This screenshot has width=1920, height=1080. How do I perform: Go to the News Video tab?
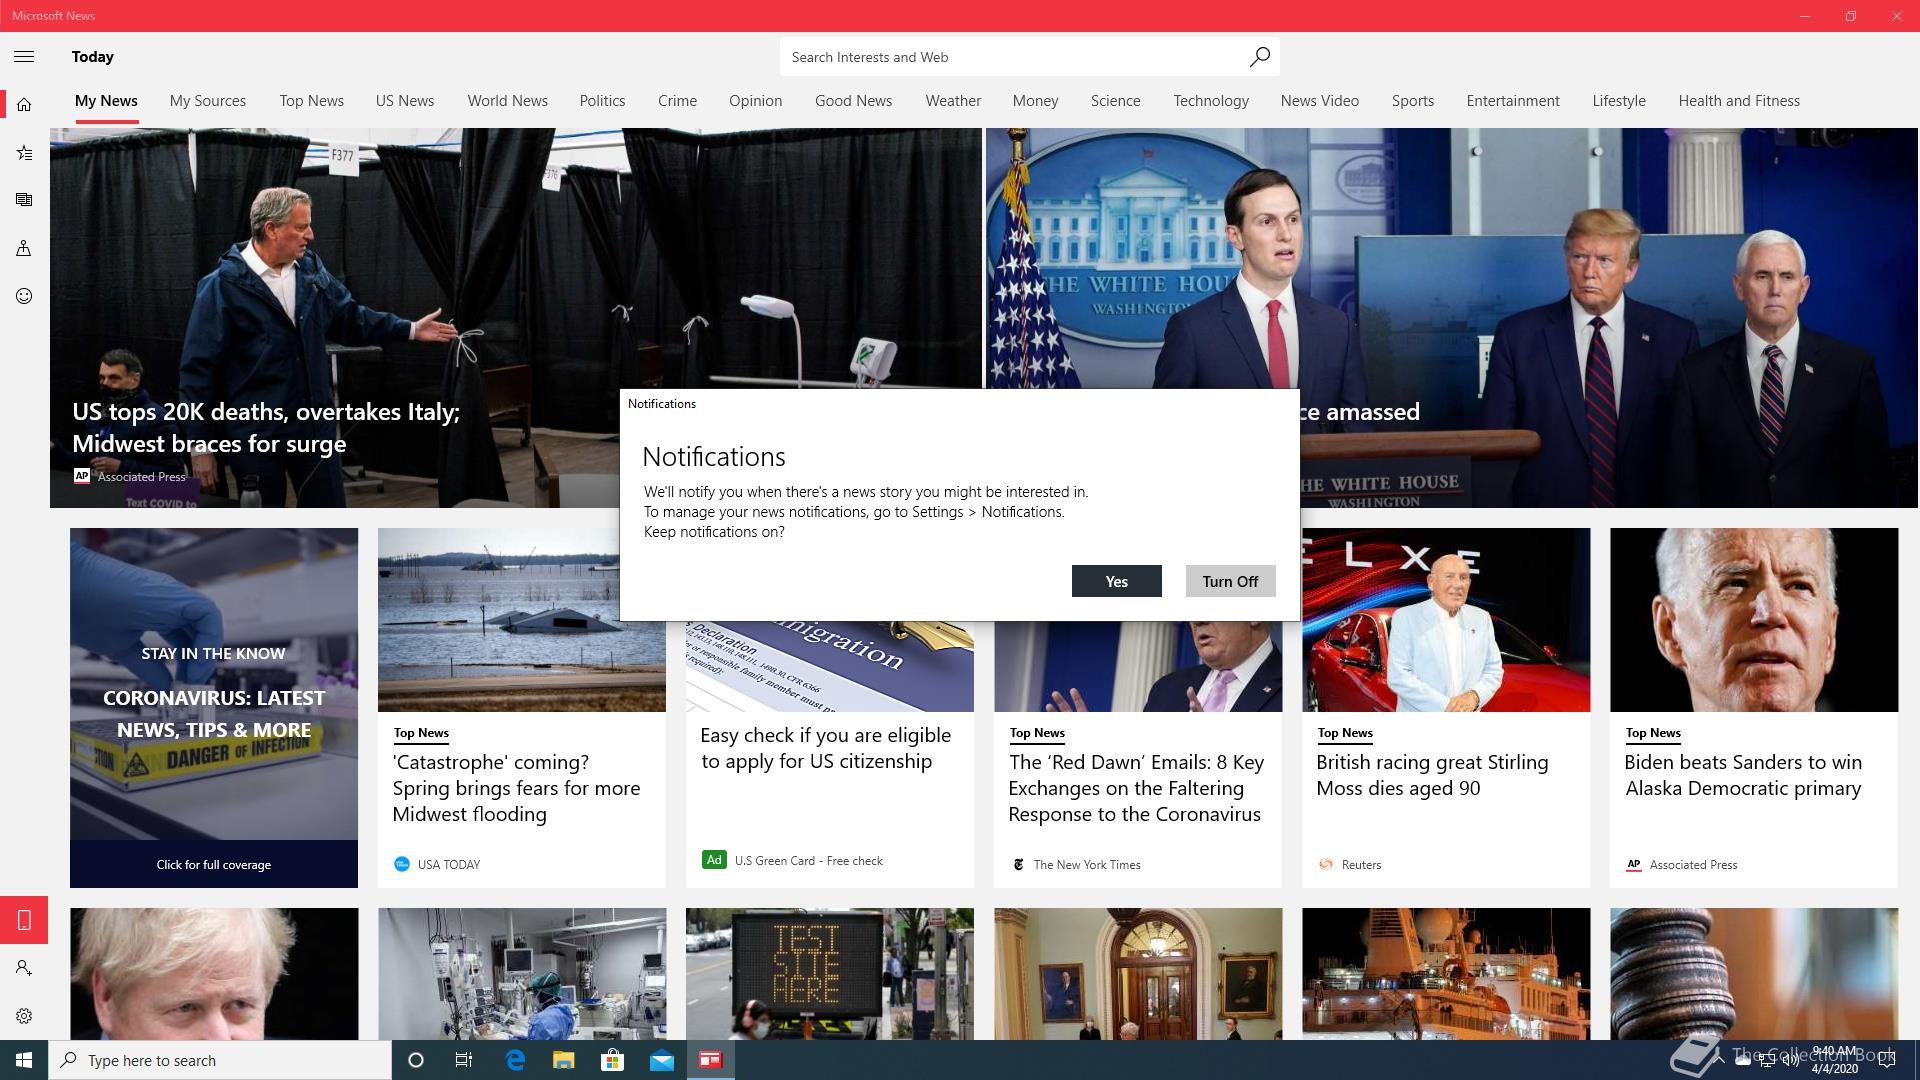[x=1320, y=101]
